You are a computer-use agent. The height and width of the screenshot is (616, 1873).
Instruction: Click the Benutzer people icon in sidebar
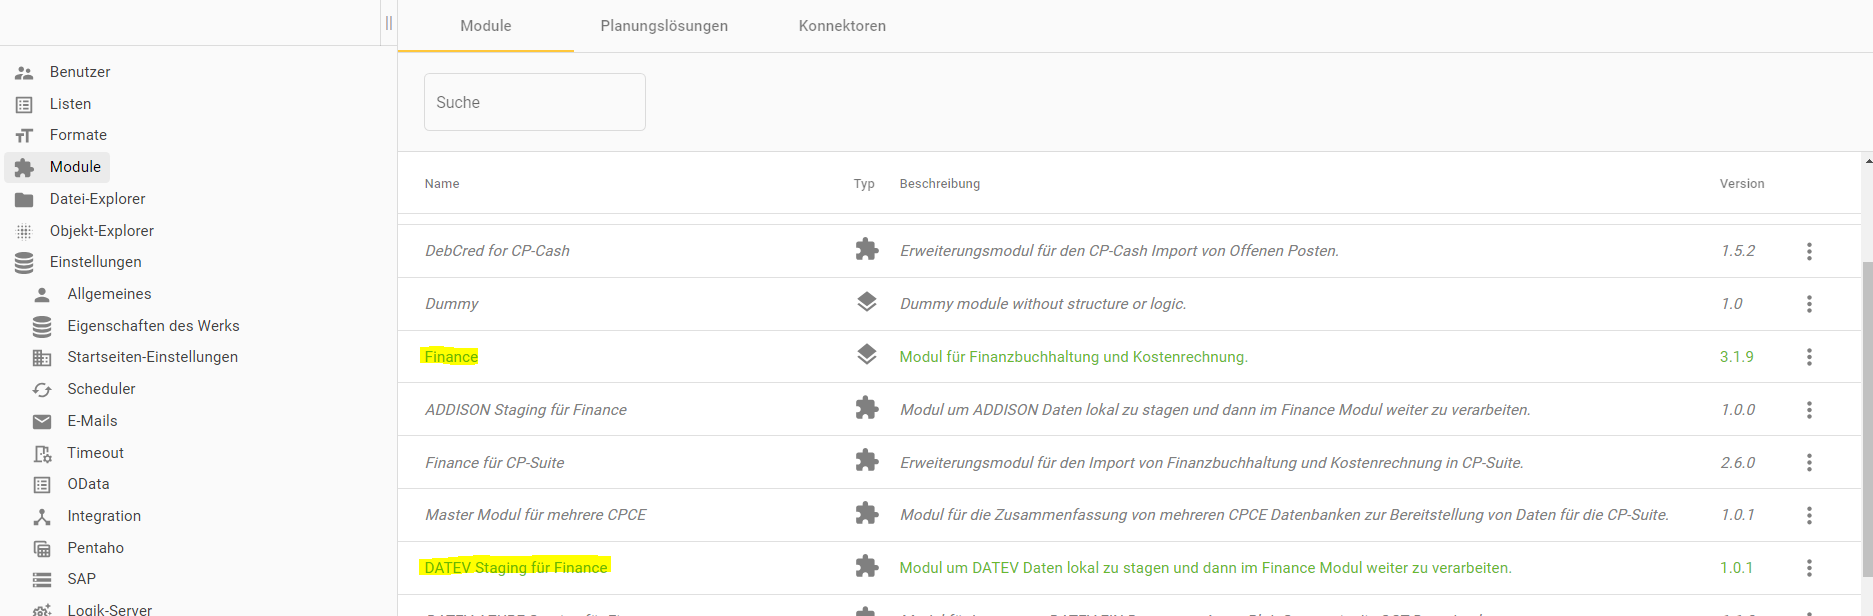tap(24, 73)
